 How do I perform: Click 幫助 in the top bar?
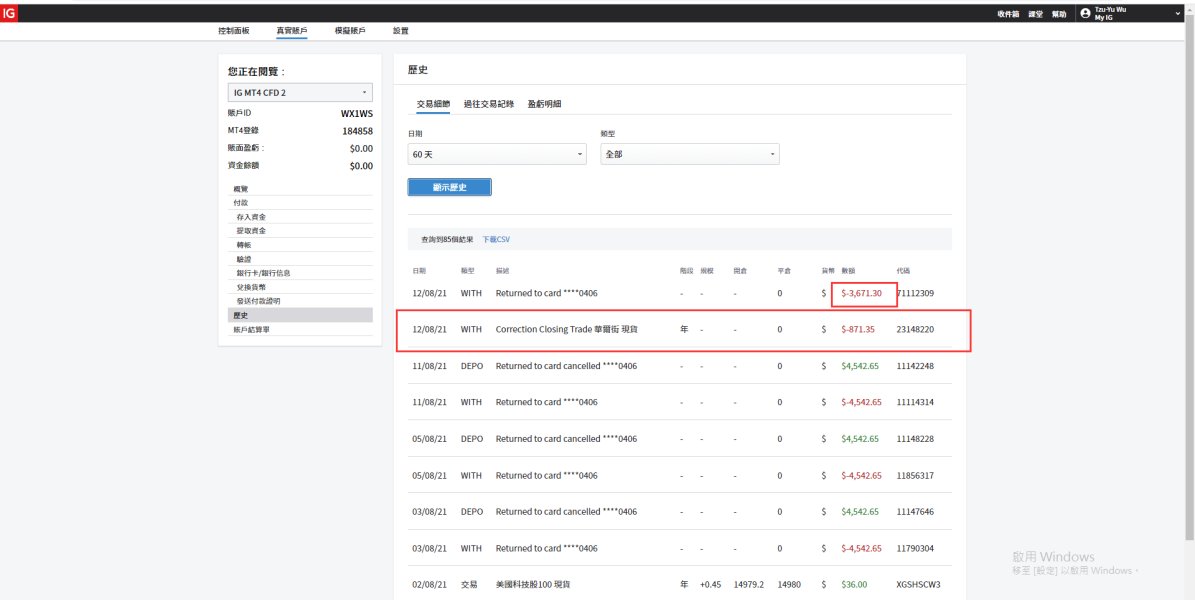(1058, 14)
